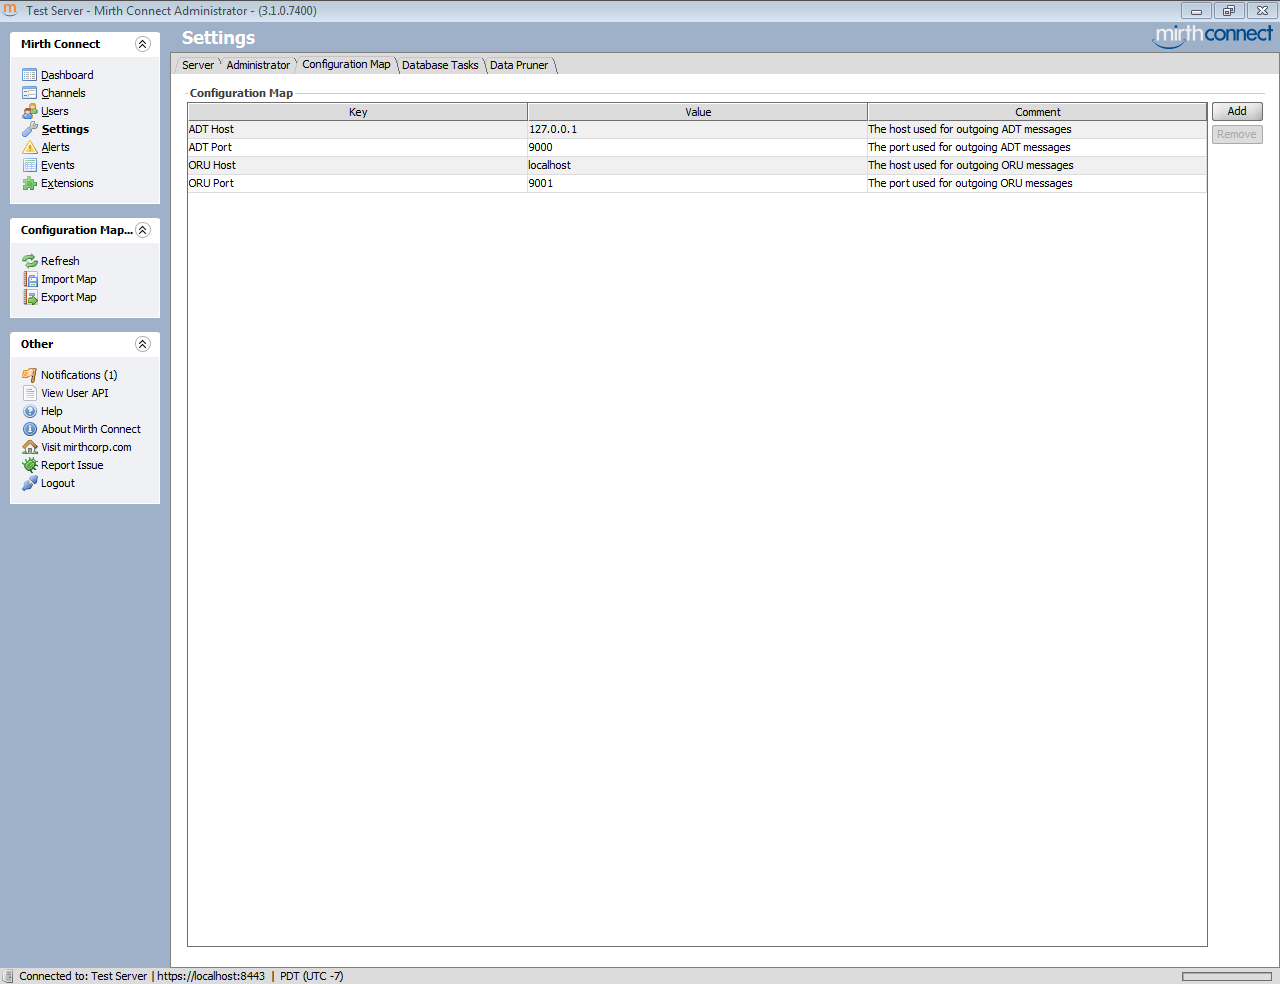Click the PDT (UTC -7) status text
The width and height of the screenshot is (1280, 984).
312,976
